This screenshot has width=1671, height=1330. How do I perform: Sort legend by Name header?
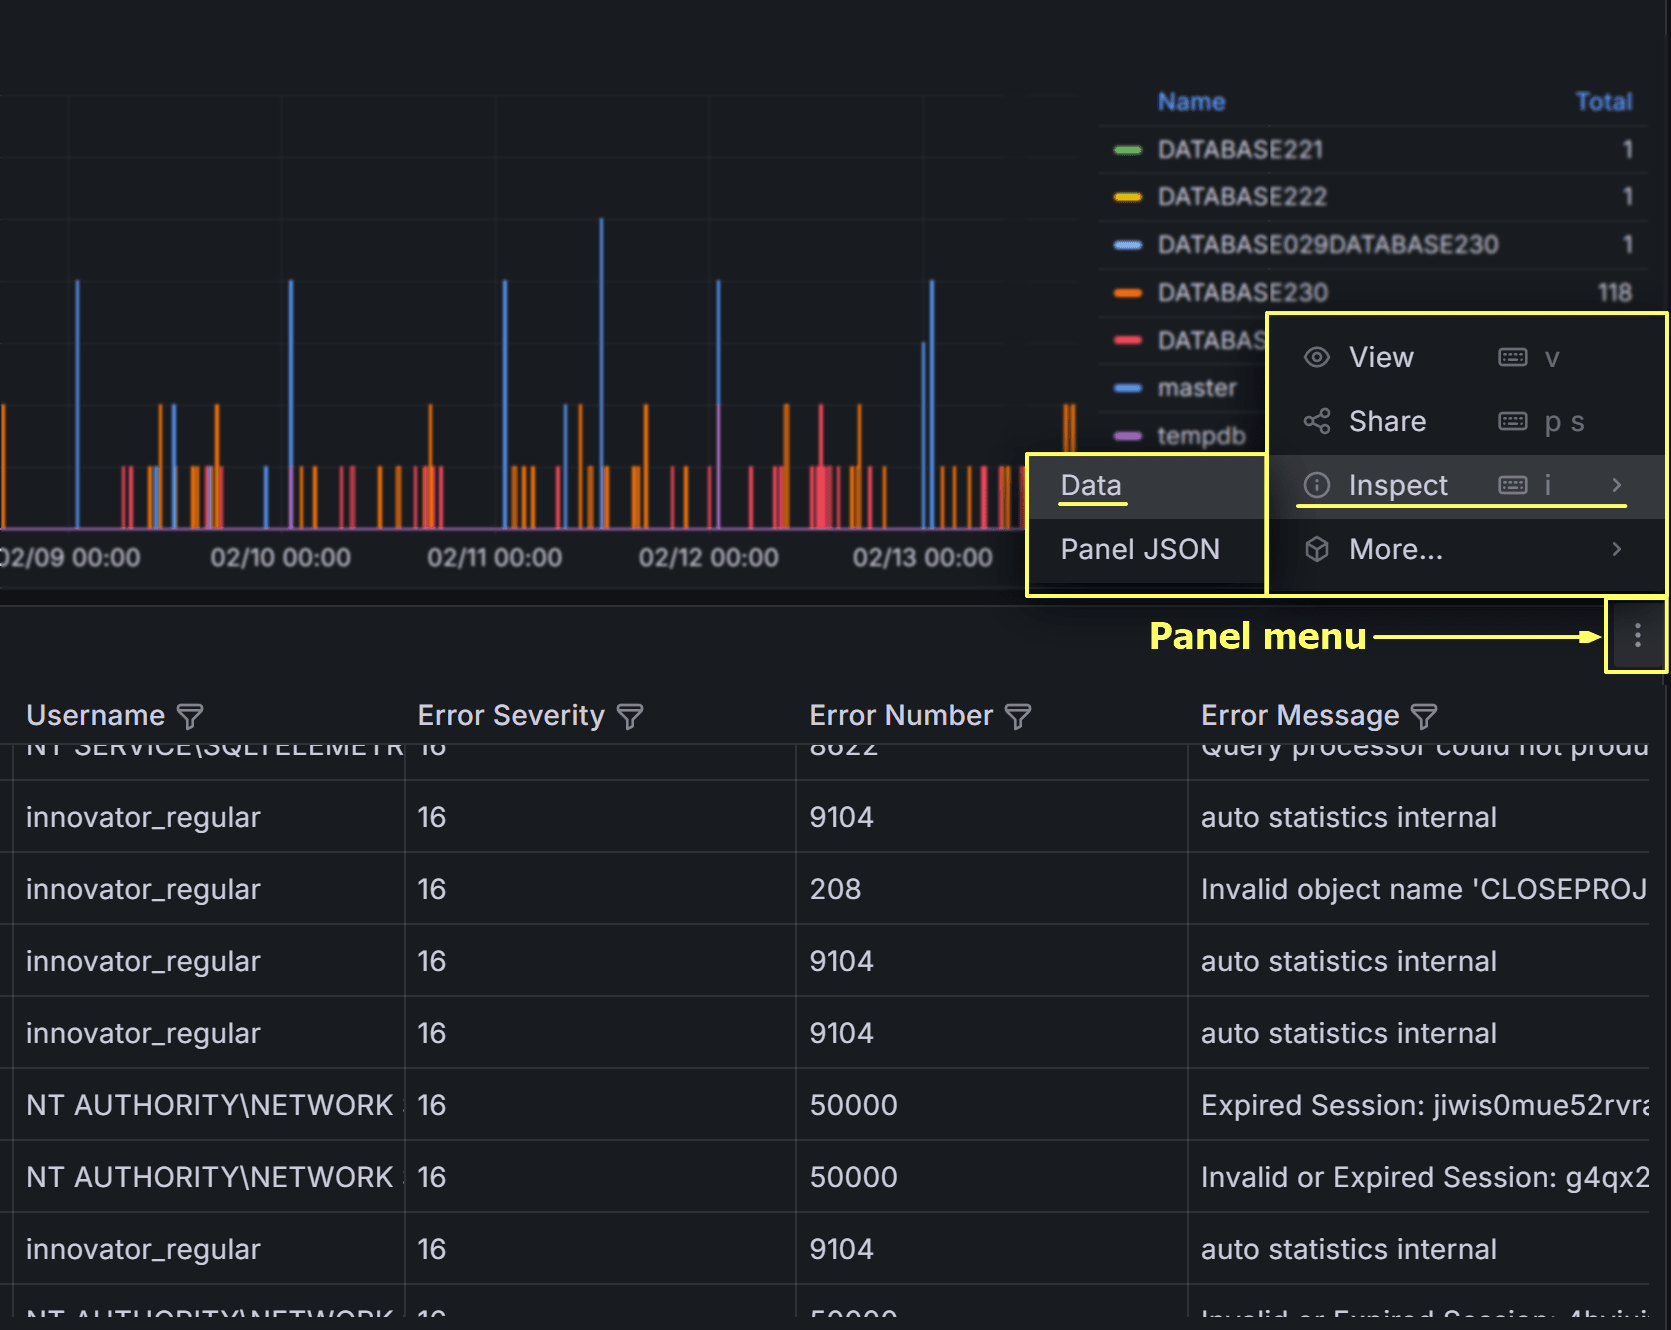tap(1191, 102)
